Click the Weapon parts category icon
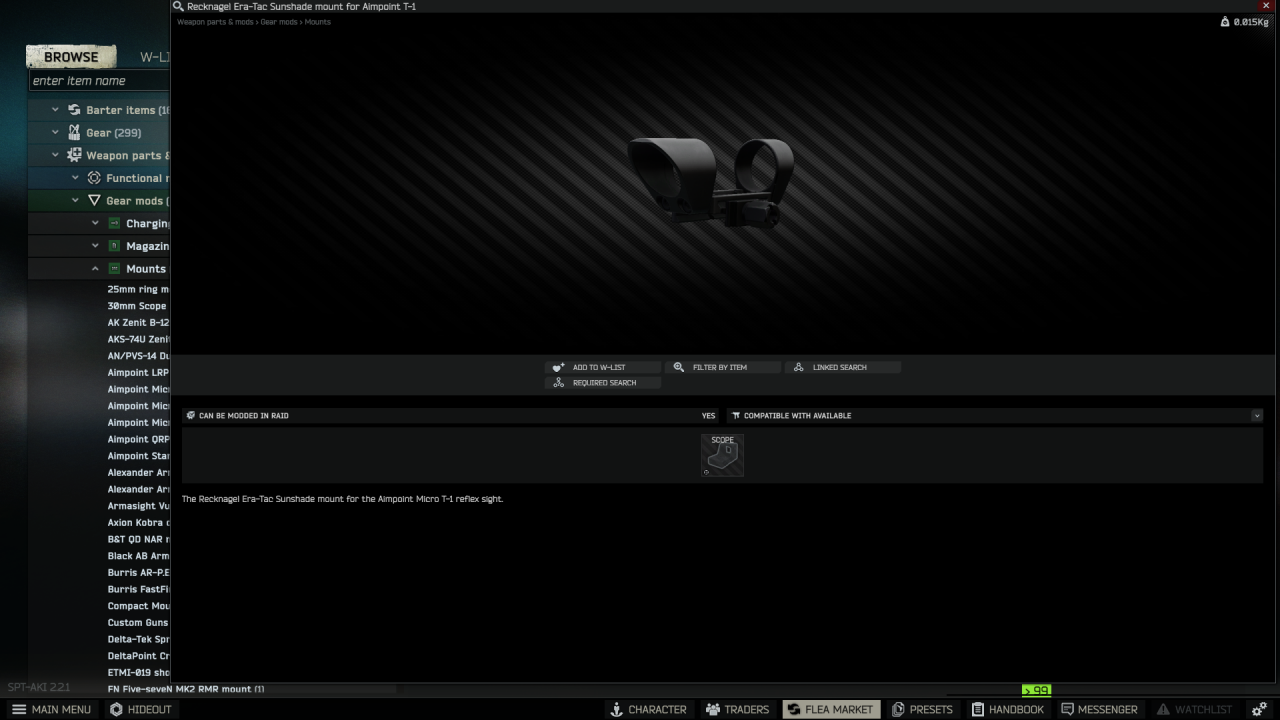The width and height of the screenshot is (1280, 720). tap(74, 155)
